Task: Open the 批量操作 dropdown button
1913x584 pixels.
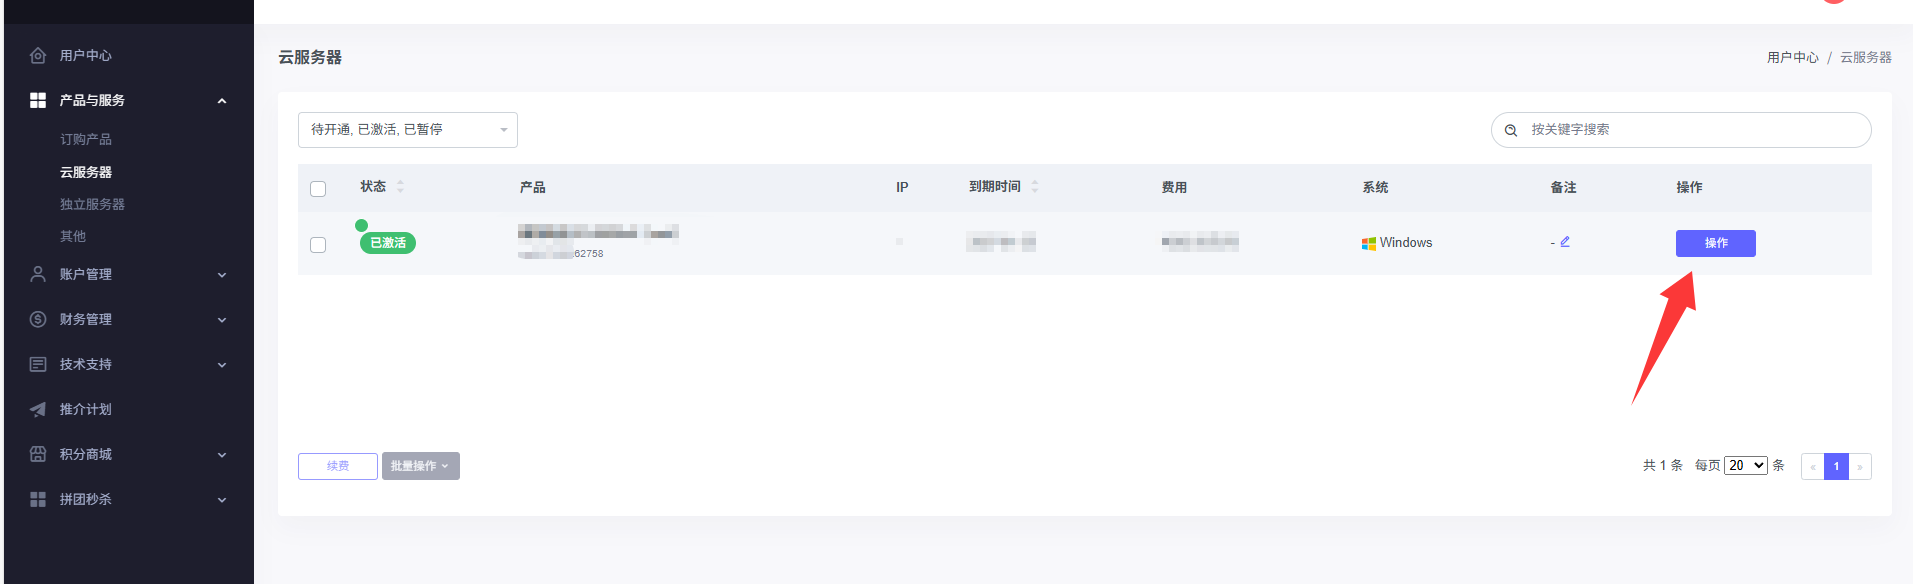Action: pyautogui.click(x=420, y=466)
